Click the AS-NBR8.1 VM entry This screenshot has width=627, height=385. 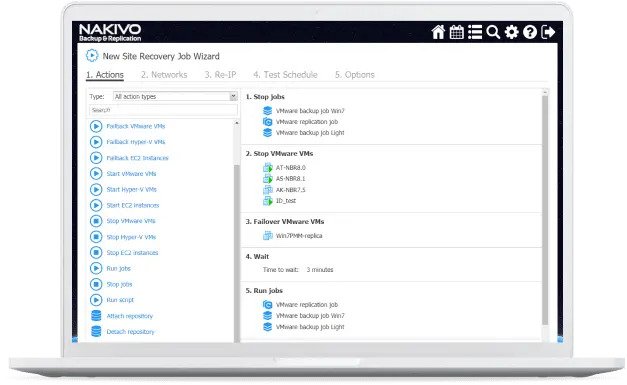click(x=291, y=179)
